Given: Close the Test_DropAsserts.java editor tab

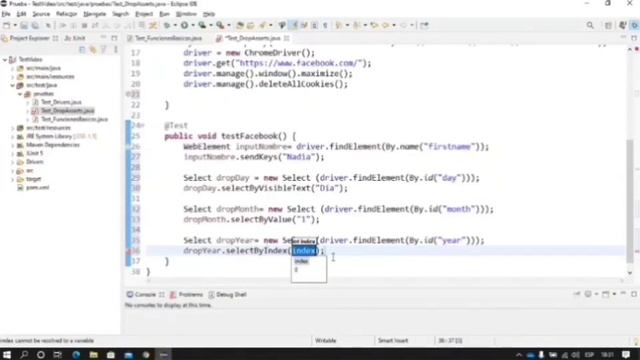Looking at the screenshot, I should (x=287, y=38).
